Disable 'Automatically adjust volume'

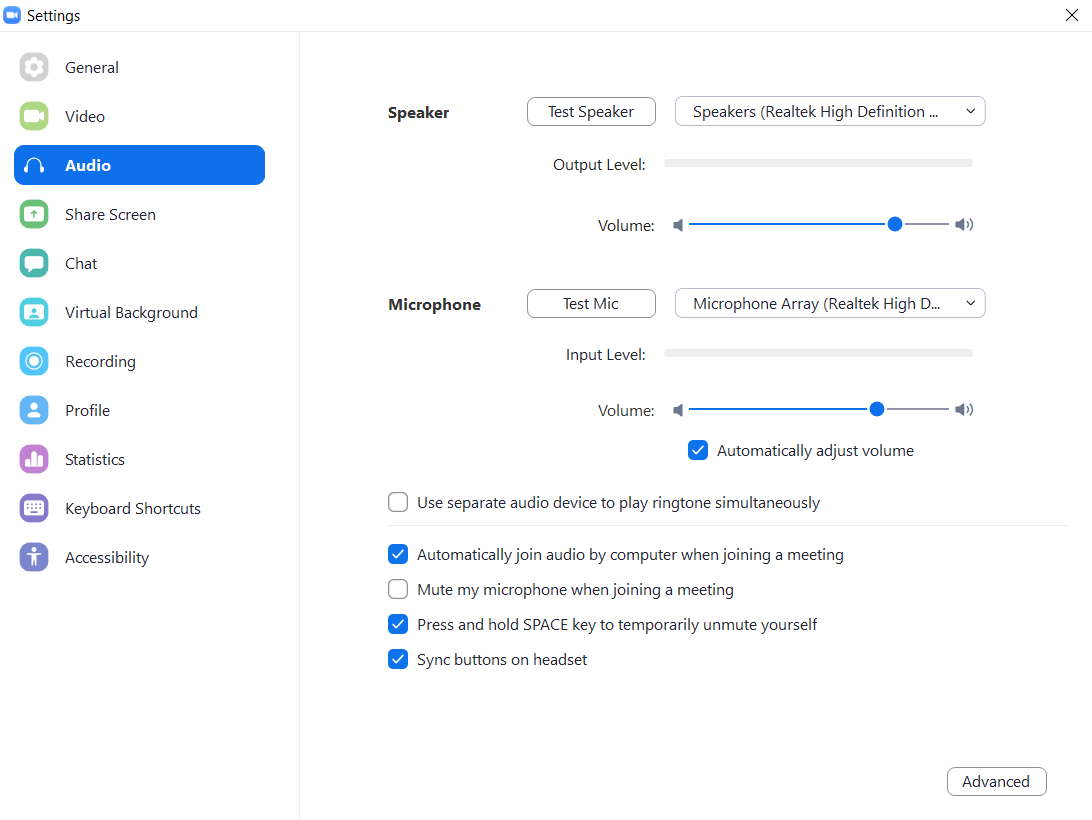click(697, 450)
